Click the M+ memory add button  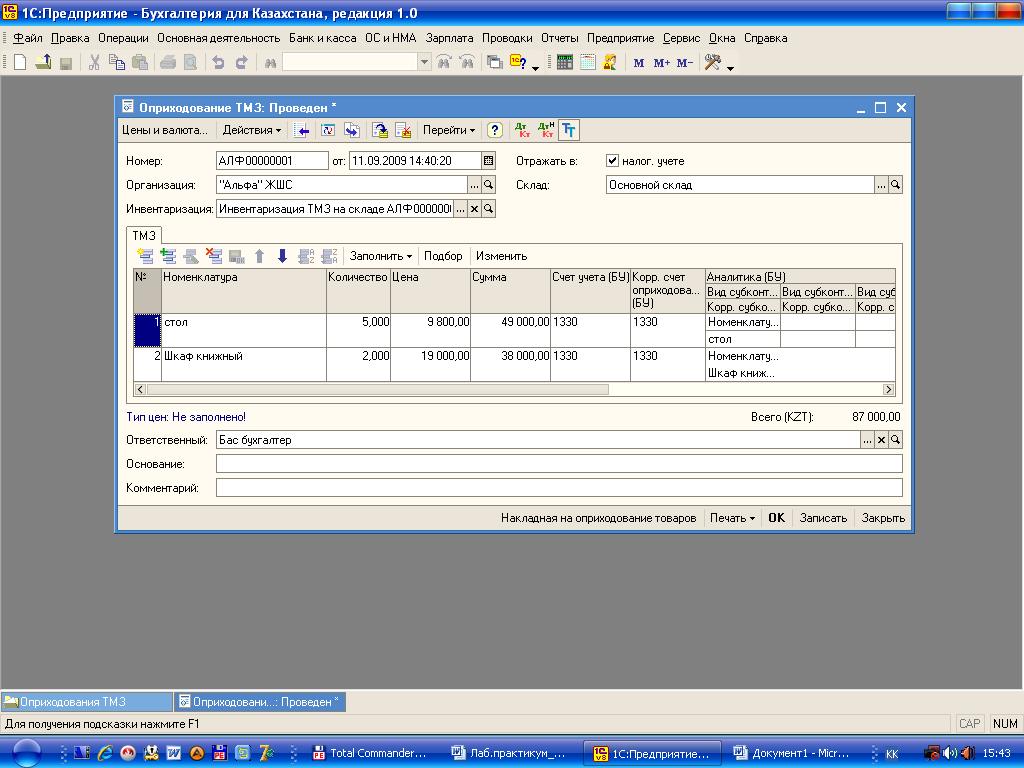pyautogui.click(x=662, y=63)
